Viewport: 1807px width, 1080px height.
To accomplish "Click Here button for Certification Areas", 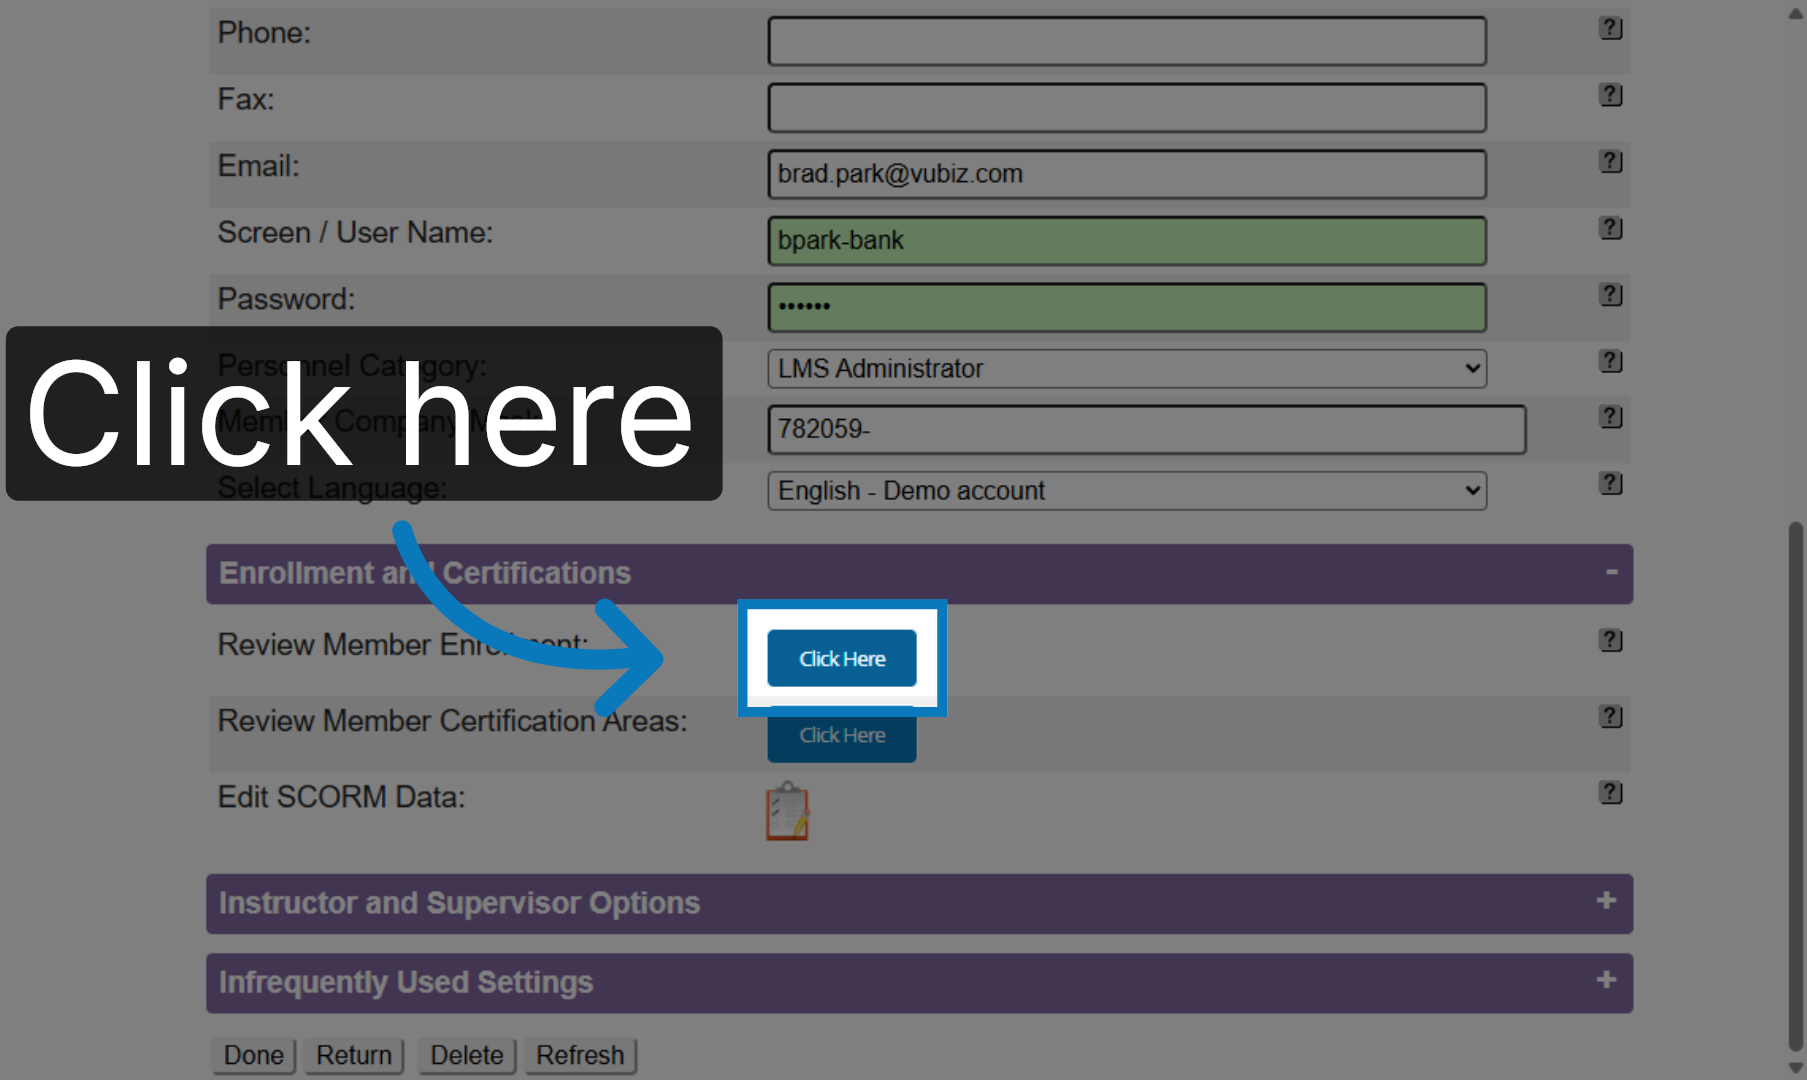I will tap(842, 735).
